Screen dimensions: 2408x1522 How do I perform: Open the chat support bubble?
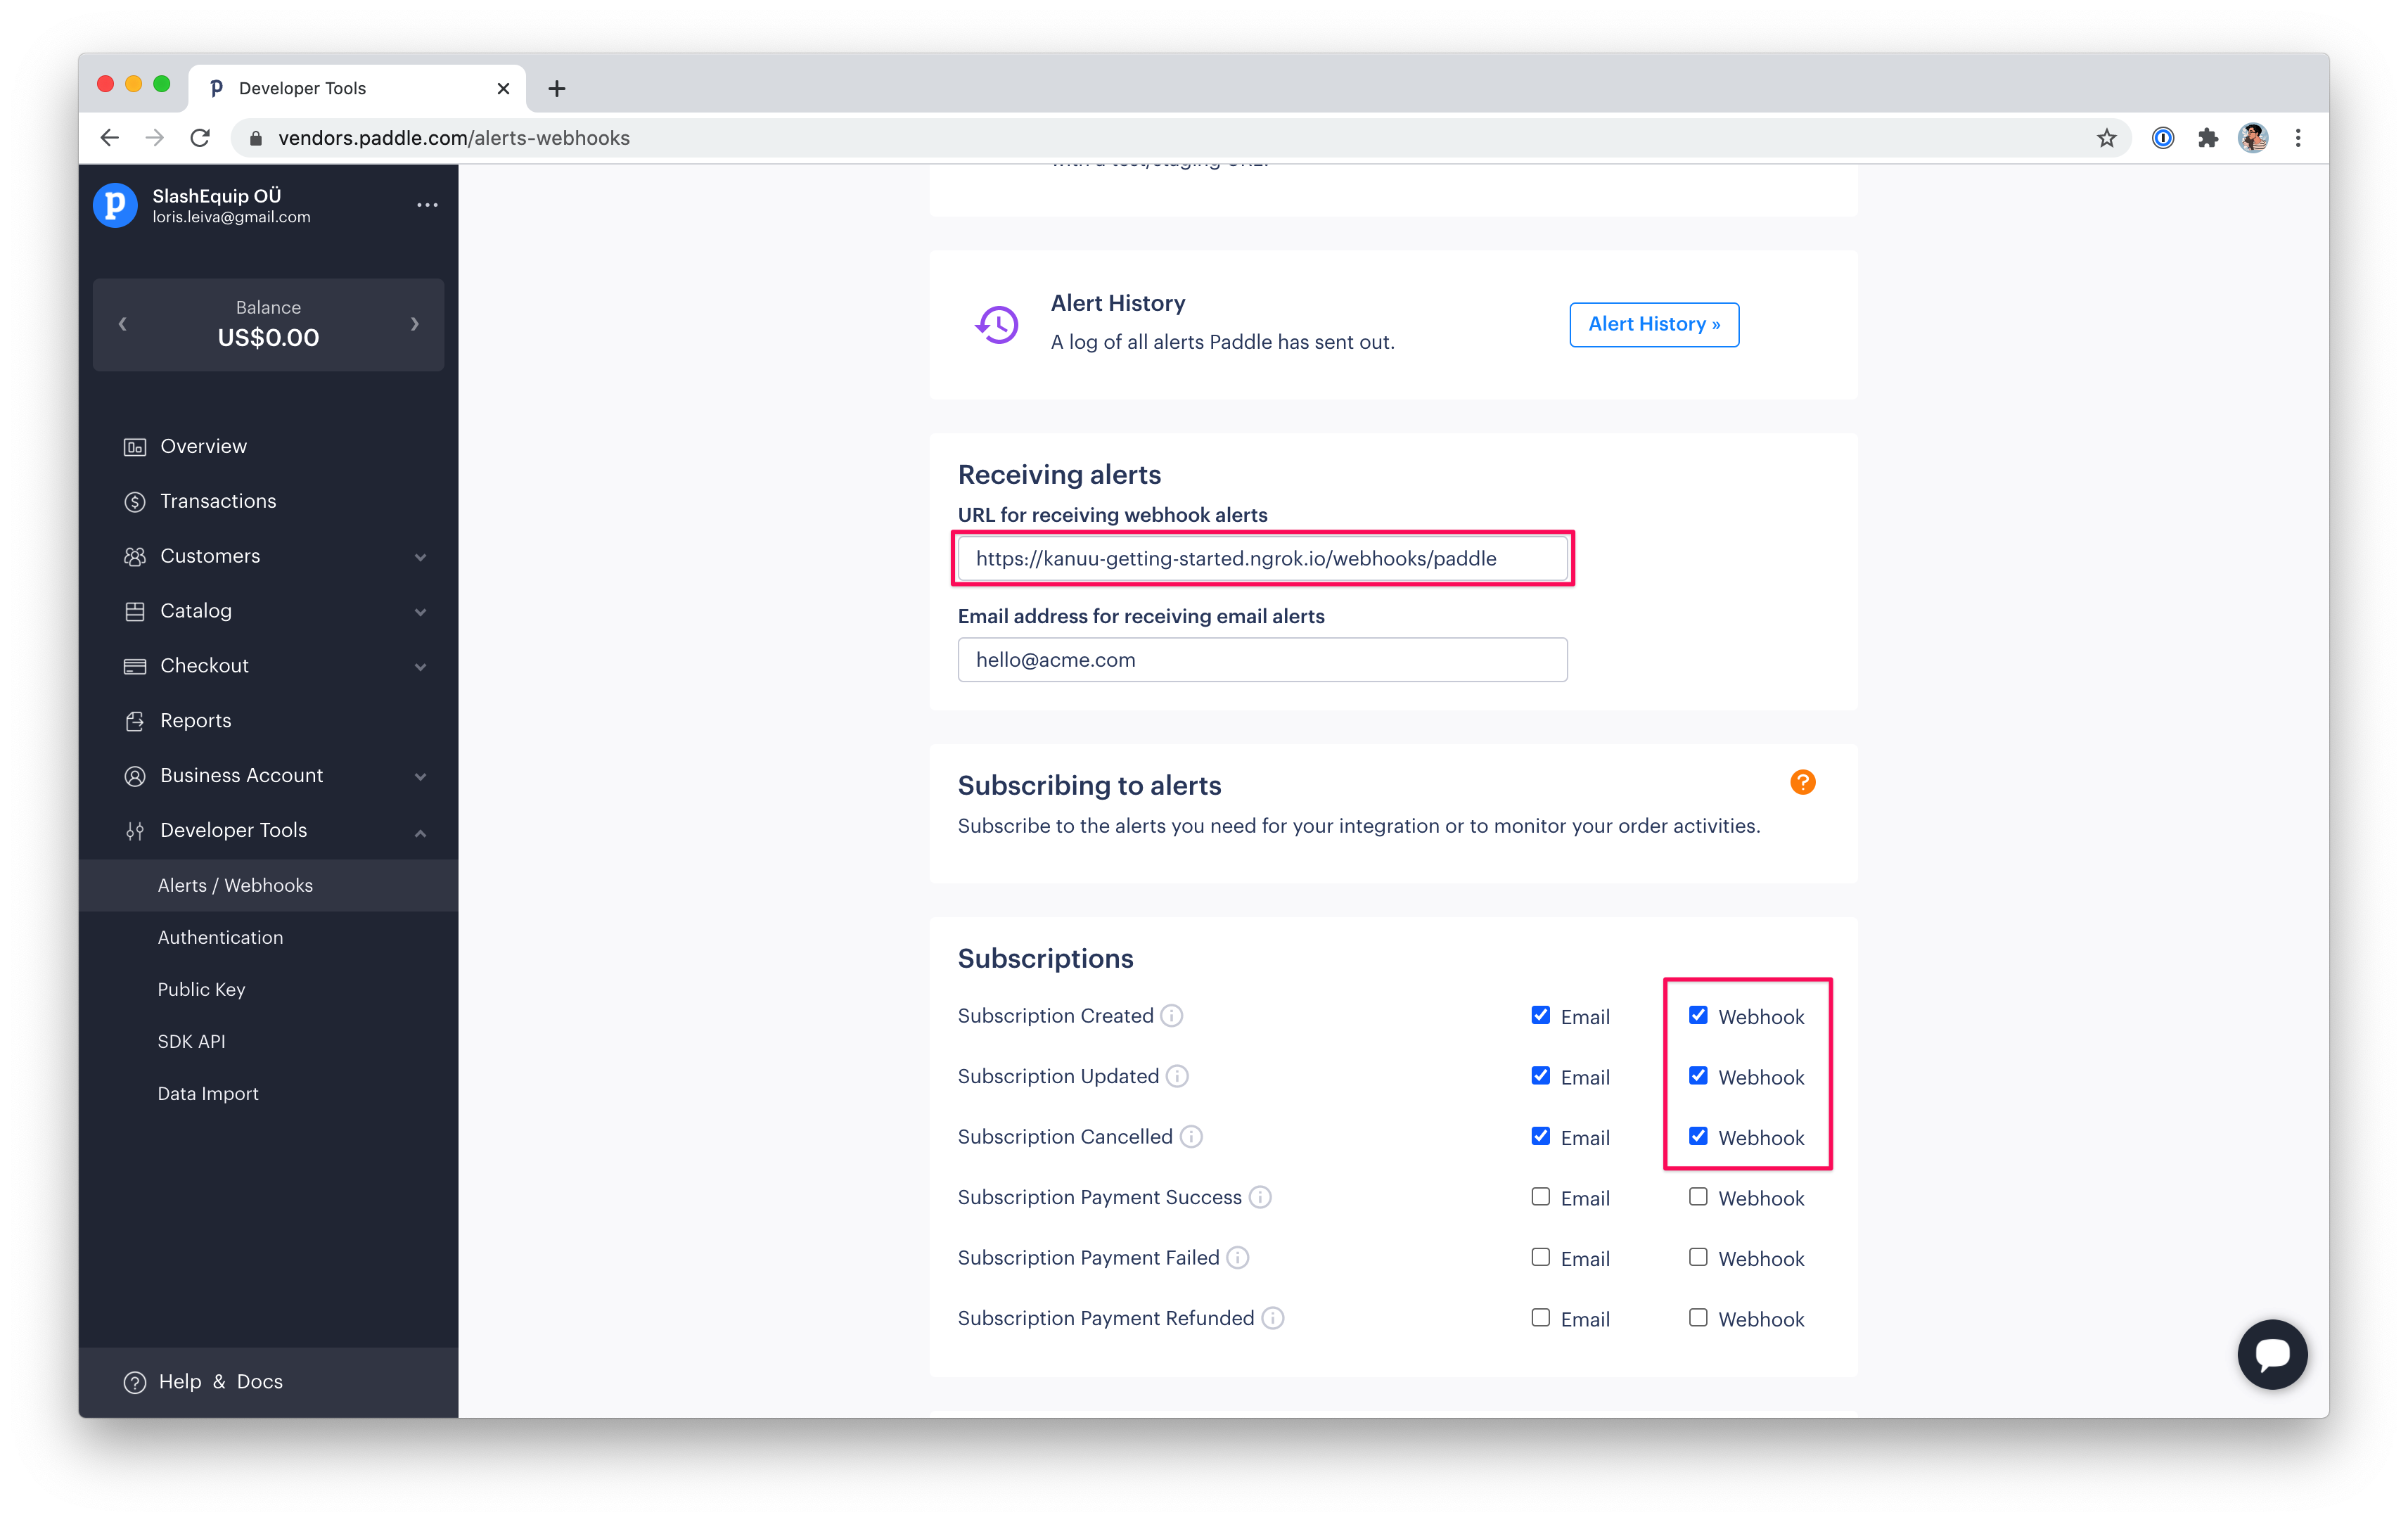click(2272, 1355)
